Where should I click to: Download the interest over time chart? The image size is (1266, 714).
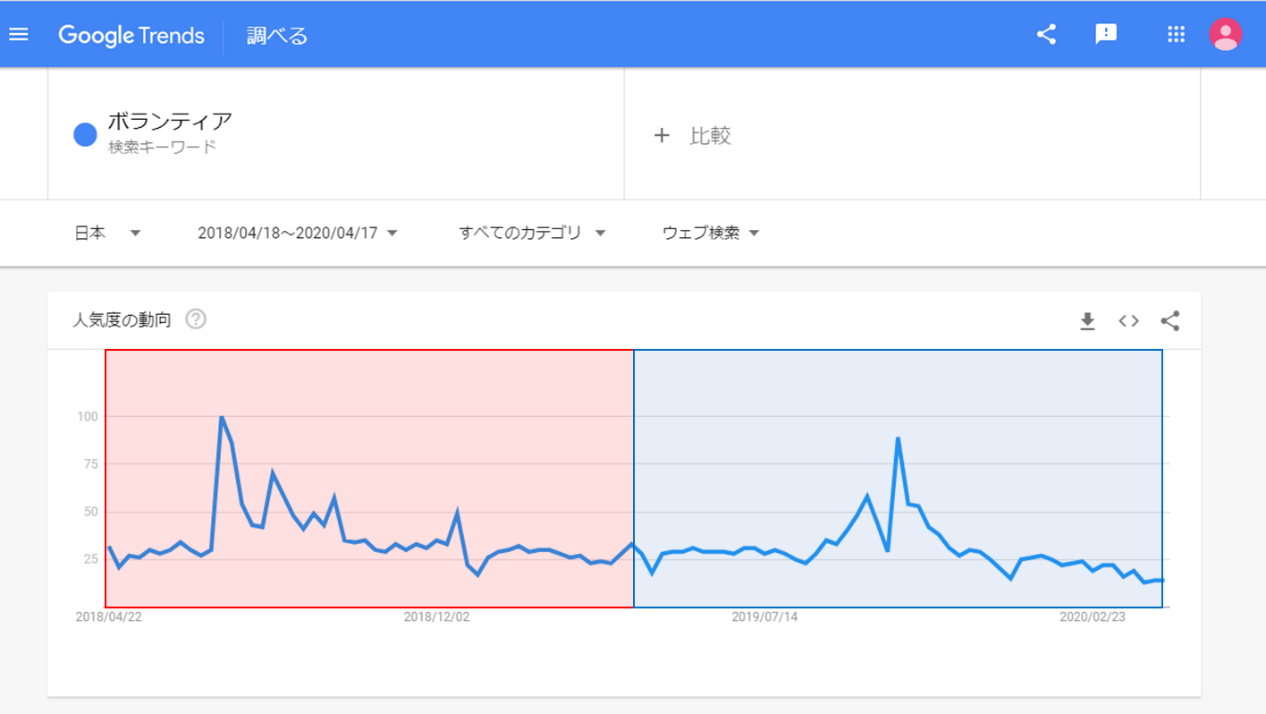(x=1087, y=321)
